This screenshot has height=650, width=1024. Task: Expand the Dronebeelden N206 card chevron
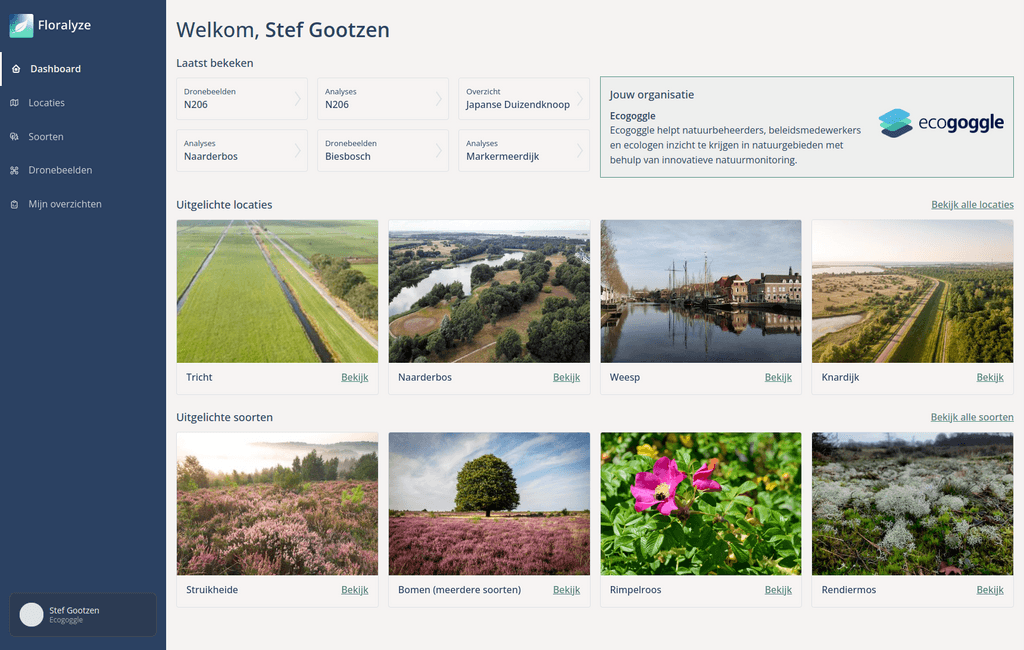pos(299,99)
